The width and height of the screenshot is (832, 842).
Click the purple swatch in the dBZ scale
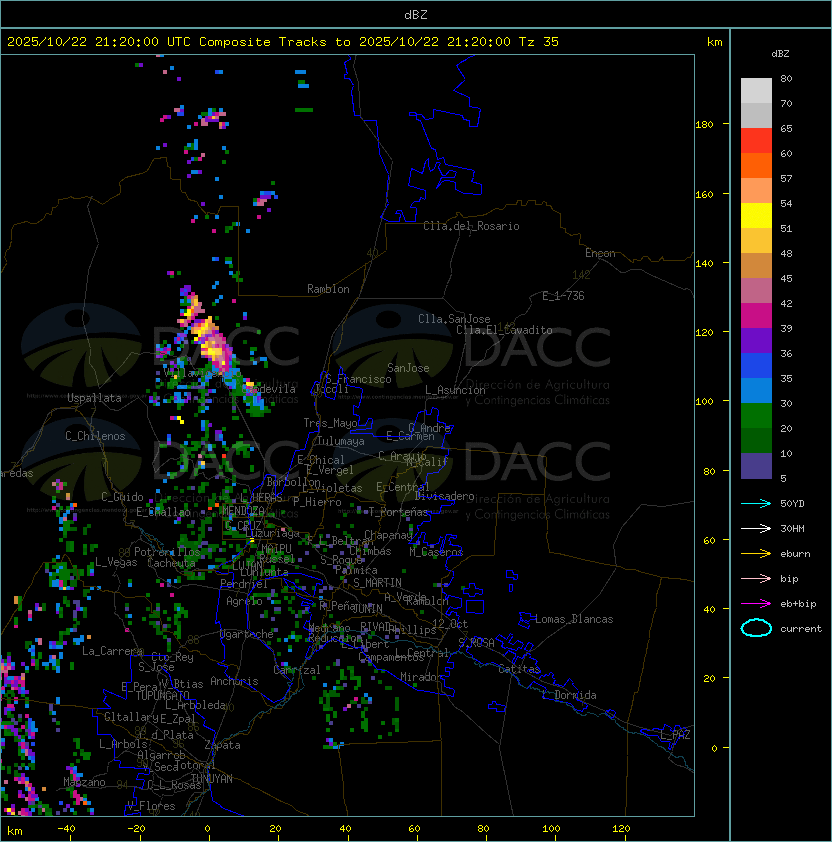pyautogui.click(x=756, y=340)
